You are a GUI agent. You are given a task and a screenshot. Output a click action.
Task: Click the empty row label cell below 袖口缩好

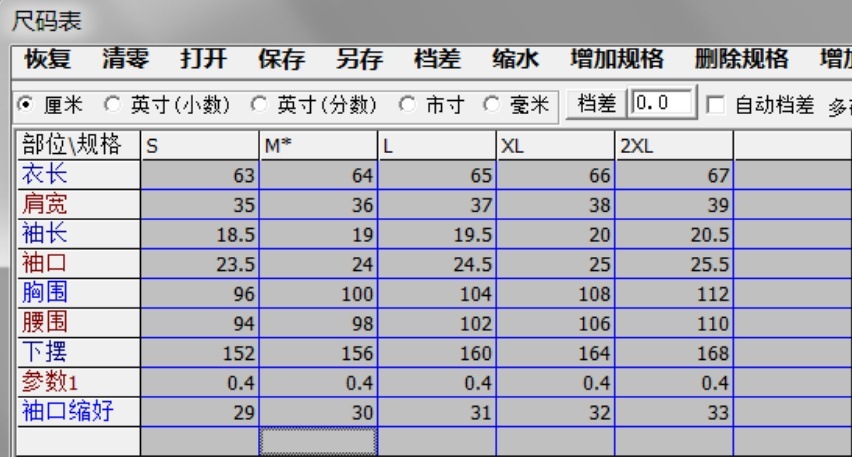point(79,442)
